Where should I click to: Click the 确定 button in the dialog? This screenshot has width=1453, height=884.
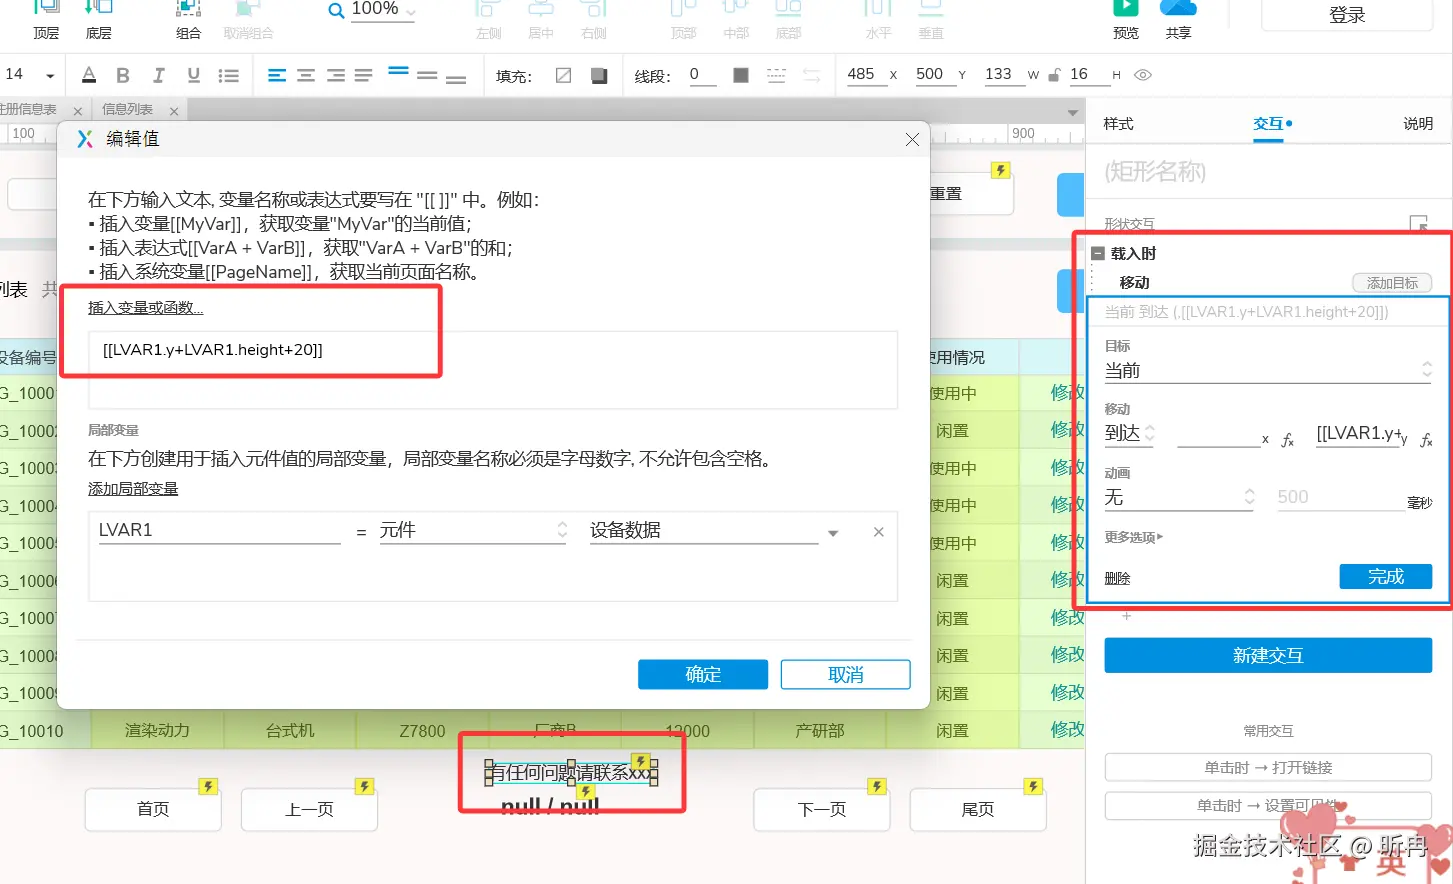[703, 675]
